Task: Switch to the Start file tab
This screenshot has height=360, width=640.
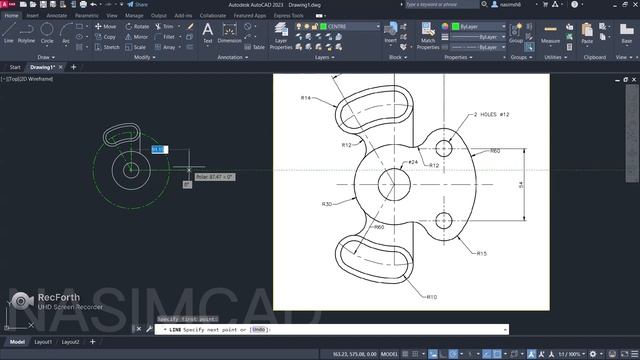Action: (15, 67)
